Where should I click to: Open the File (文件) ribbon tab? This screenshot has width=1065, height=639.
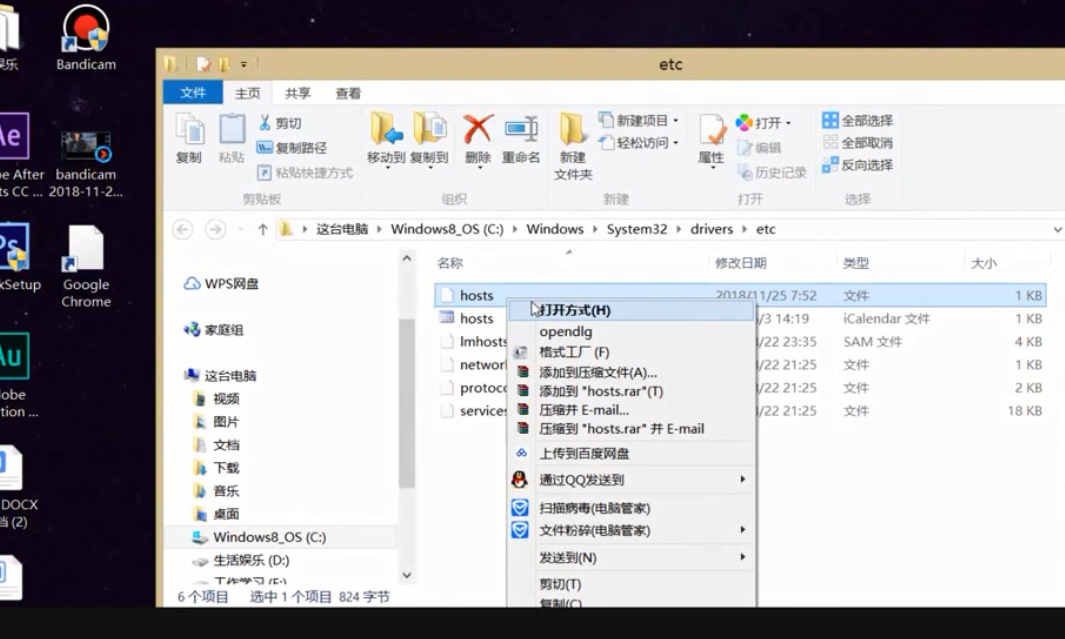pos(193,92)
